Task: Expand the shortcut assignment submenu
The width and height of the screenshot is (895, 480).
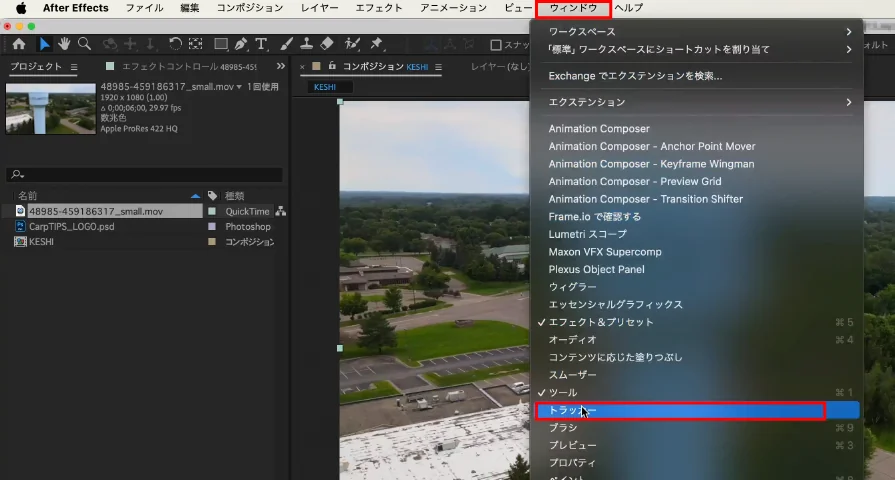Action: pyautogui.click(x=696, y=49)
